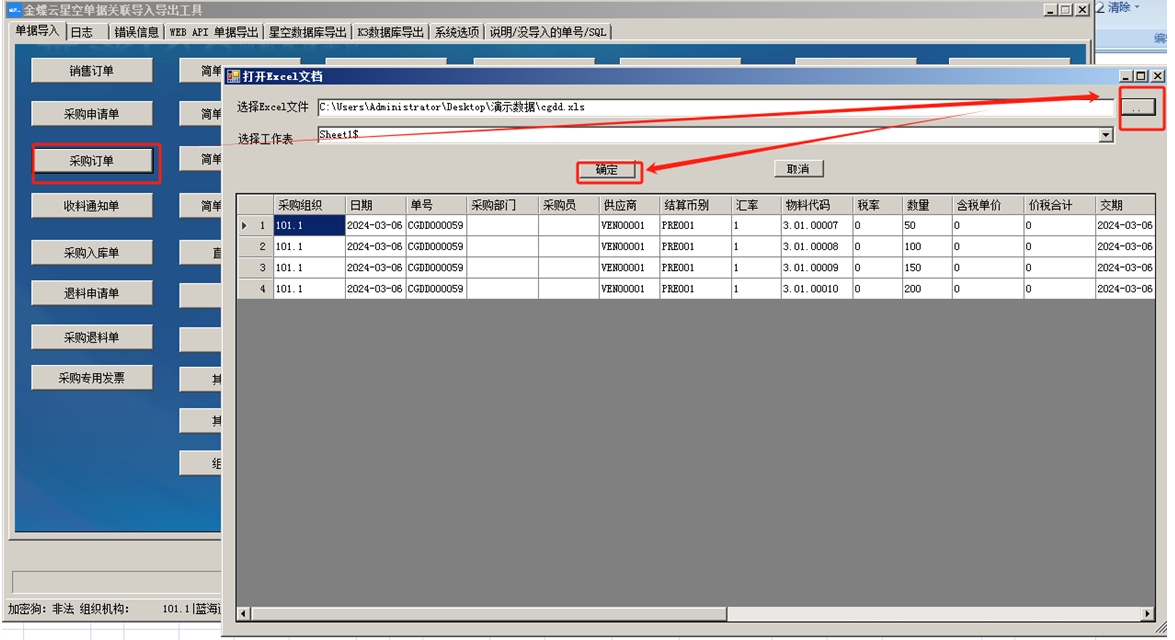Minimize the 打开Excel文档 dialog
The width and height of the screenshot is (1175, 640).
point(1126,76)
